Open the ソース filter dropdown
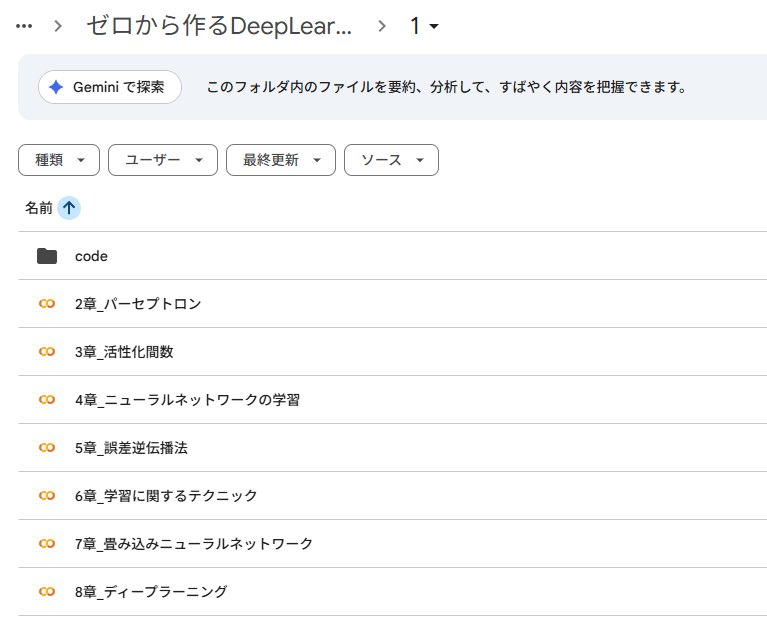The height and width of the screenshot is (626, 767). pos(391,160)
